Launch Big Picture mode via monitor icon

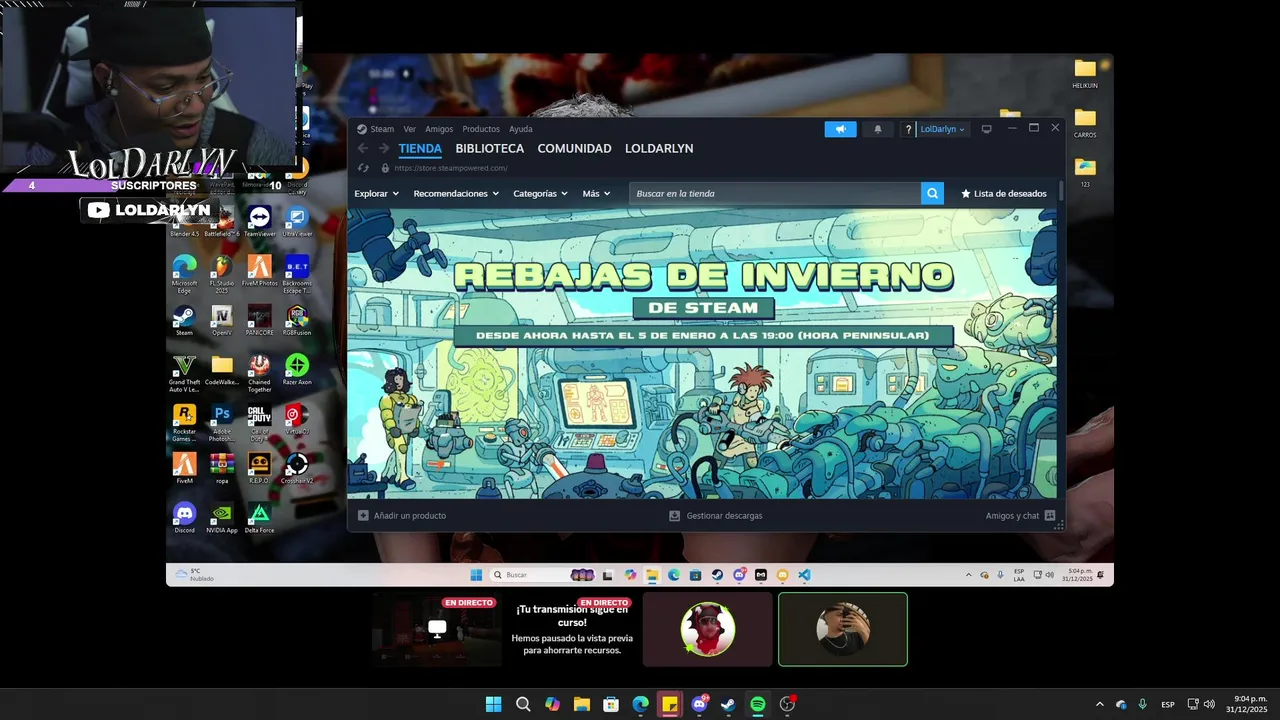pyautogui.click(x=986, y=129)
